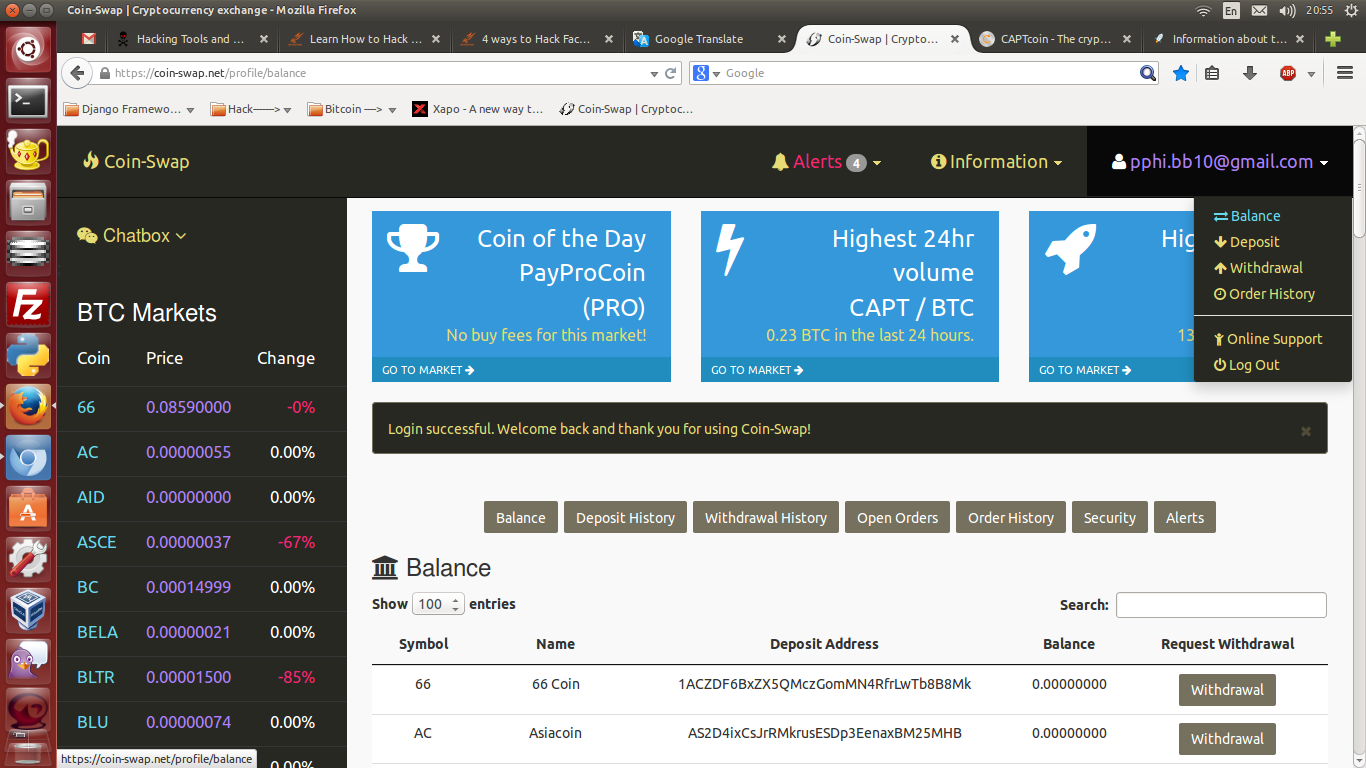Click the En keyboard layout indicator

pyautogui.click(x=1231, y=10)
